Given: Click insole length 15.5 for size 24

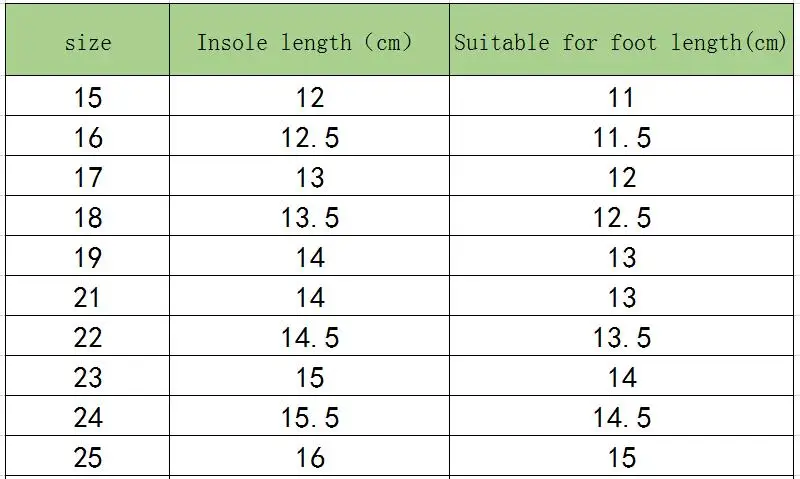Looking at the screenshot, I should click(x=310, y=418).
